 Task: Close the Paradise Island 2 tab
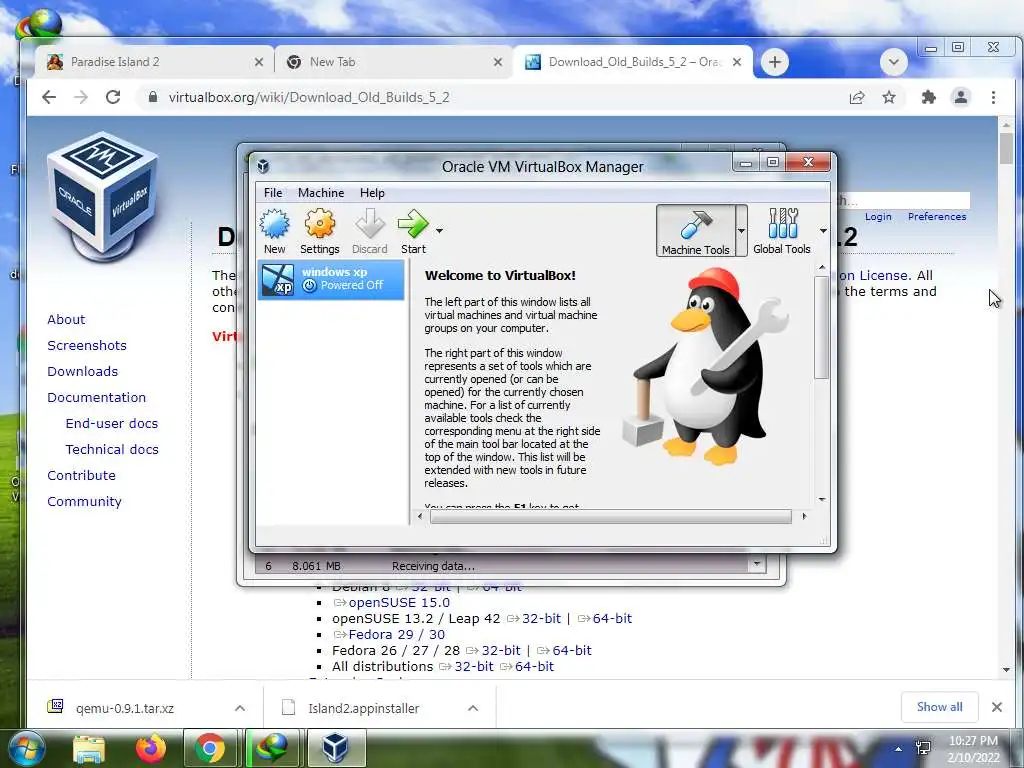[259, 62]
